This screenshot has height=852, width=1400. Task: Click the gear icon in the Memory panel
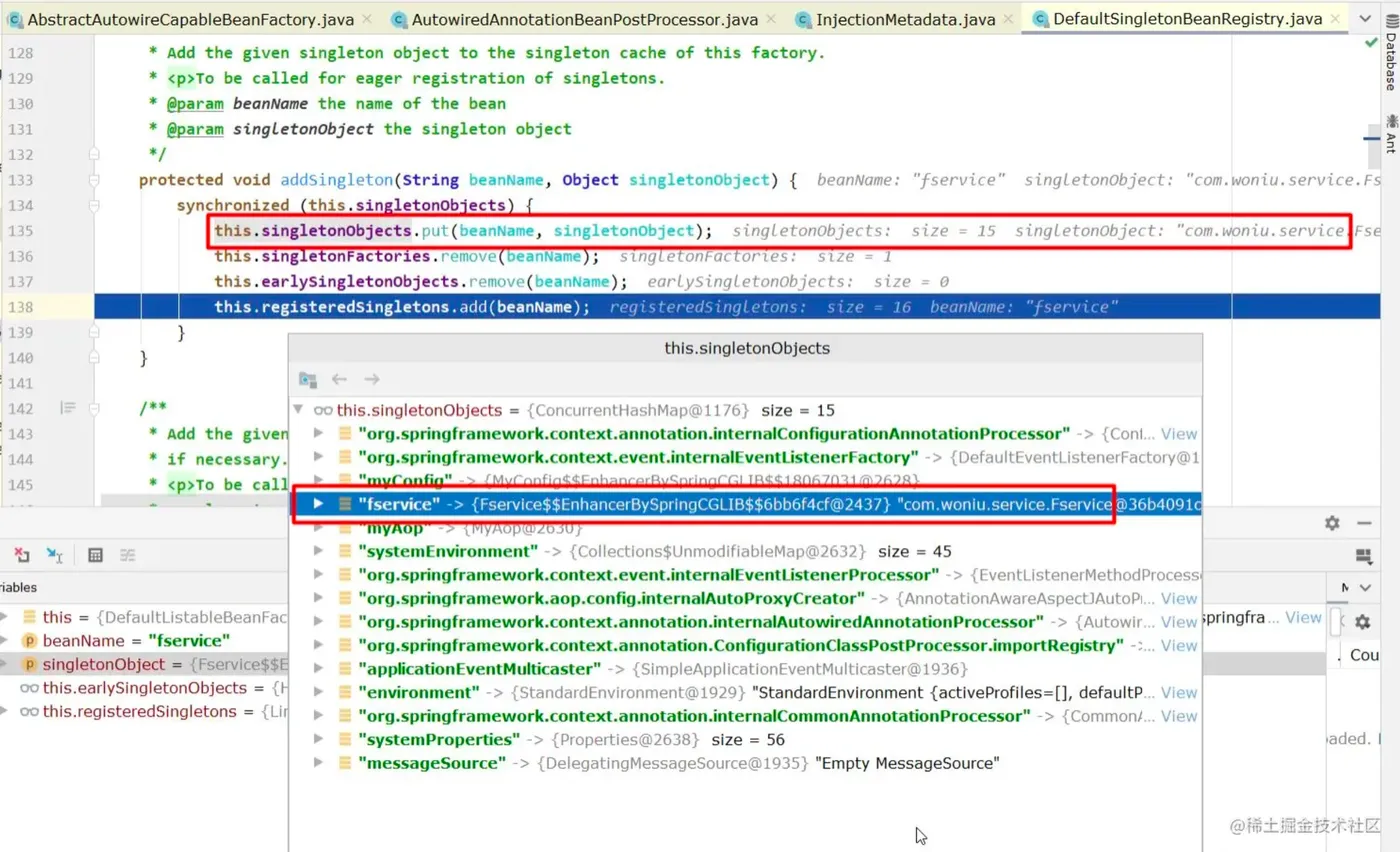[1362, 622]
